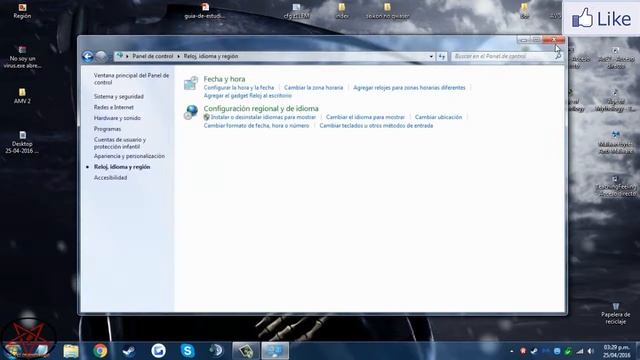Click the Forward arrow in Control Panel
640x360 pixels.
click(101, 56)
